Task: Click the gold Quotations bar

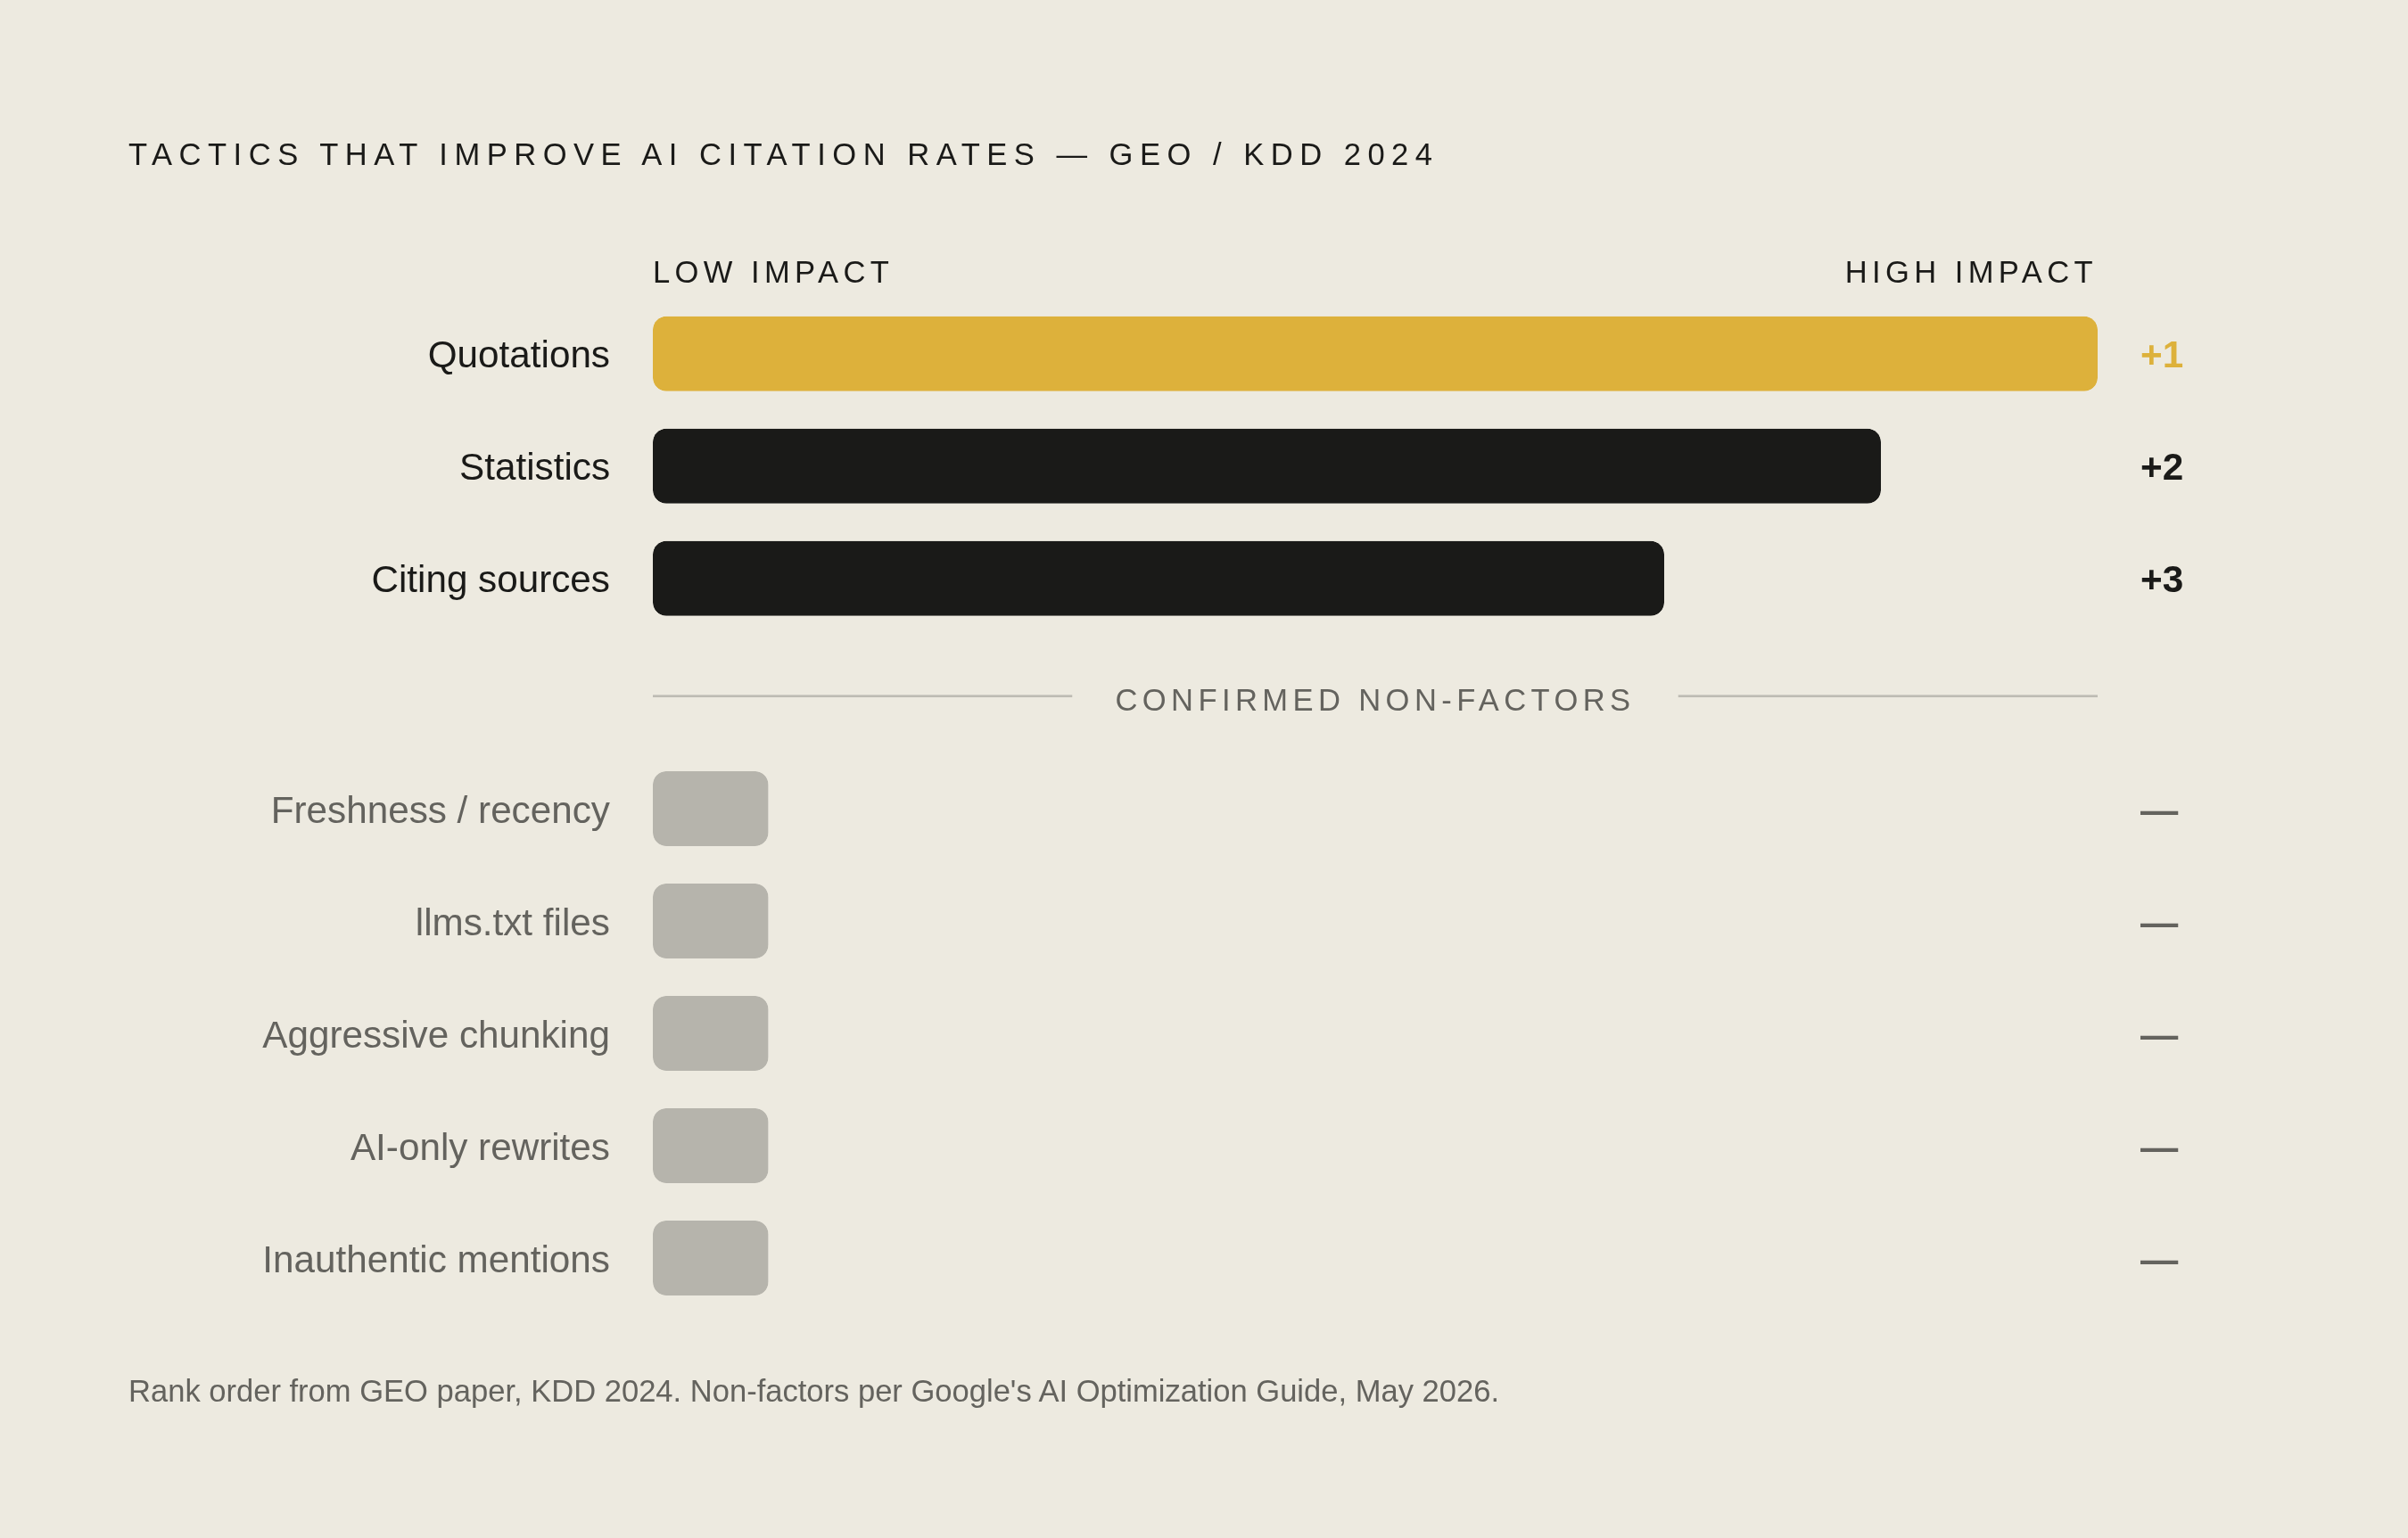Action: click(x=1375, y=354)
